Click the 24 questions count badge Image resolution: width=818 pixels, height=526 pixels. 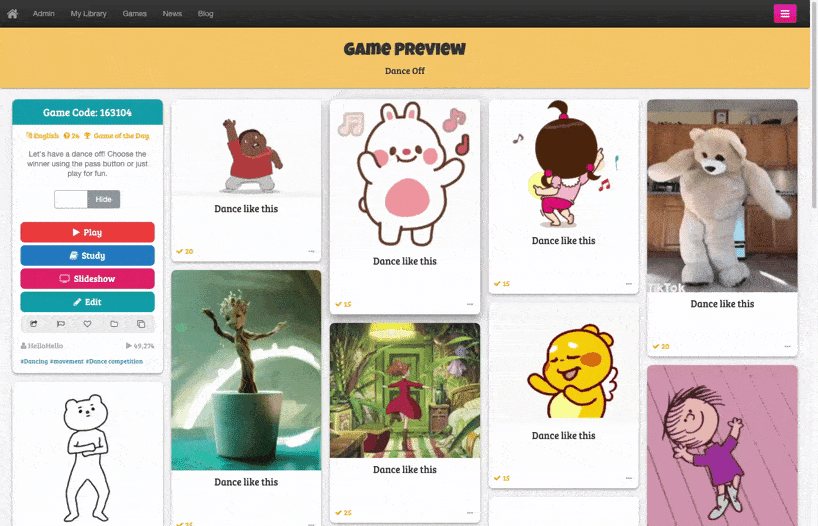(x=71, y=136)
